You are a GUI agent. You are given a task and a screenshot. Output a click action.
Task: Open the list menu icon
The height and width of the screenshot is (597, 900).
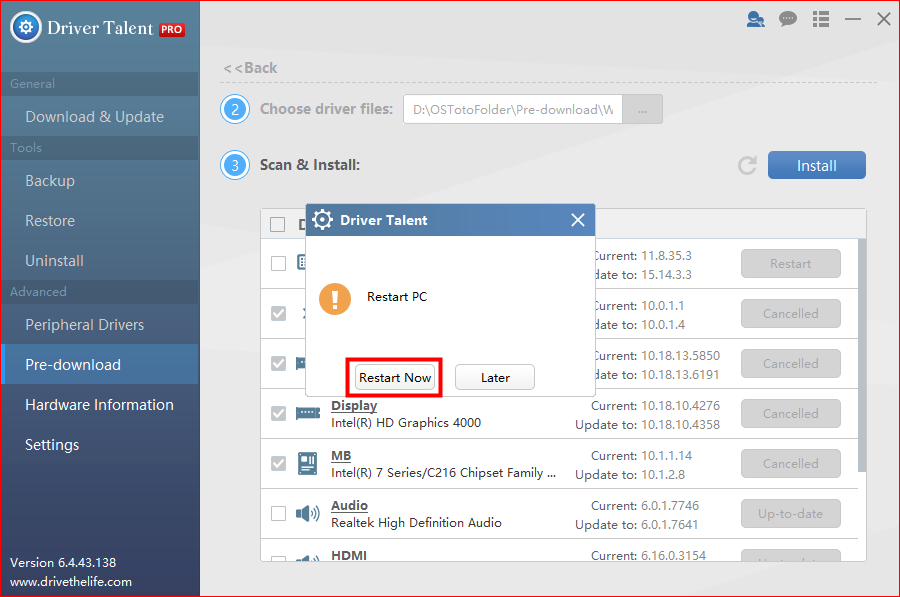pyautogui.click(x=821, y=20)
